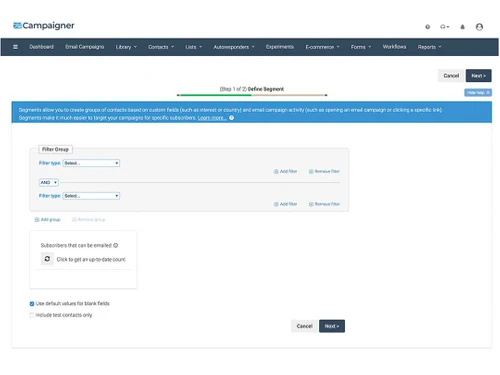Click the bottom Cancel button
500x375 pixels.
tap(304, 326)
